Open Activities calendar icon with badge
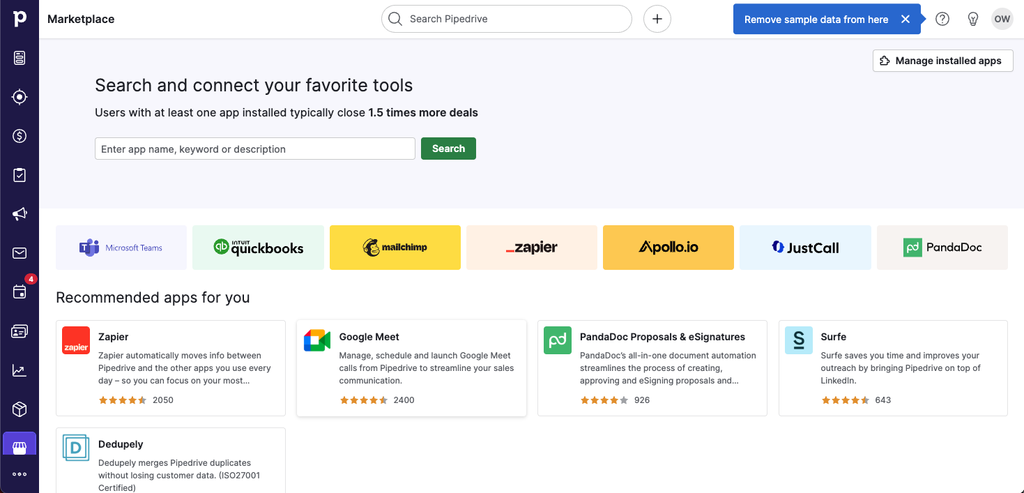Image resolution: width=1024 pixels, height=493 pixels. coord(19,292)
